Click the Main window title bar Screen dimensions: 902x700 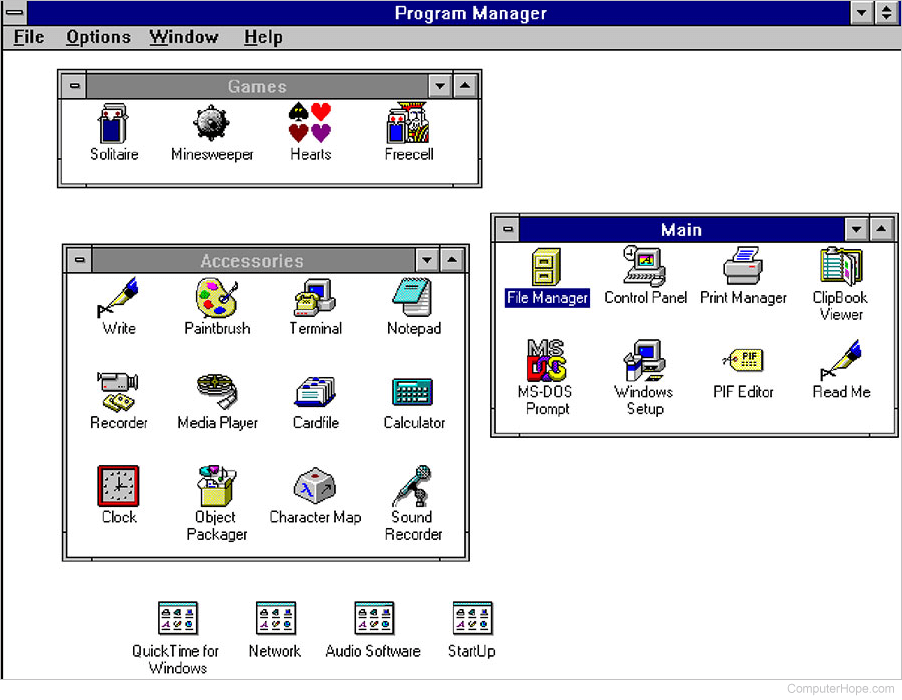682,229
